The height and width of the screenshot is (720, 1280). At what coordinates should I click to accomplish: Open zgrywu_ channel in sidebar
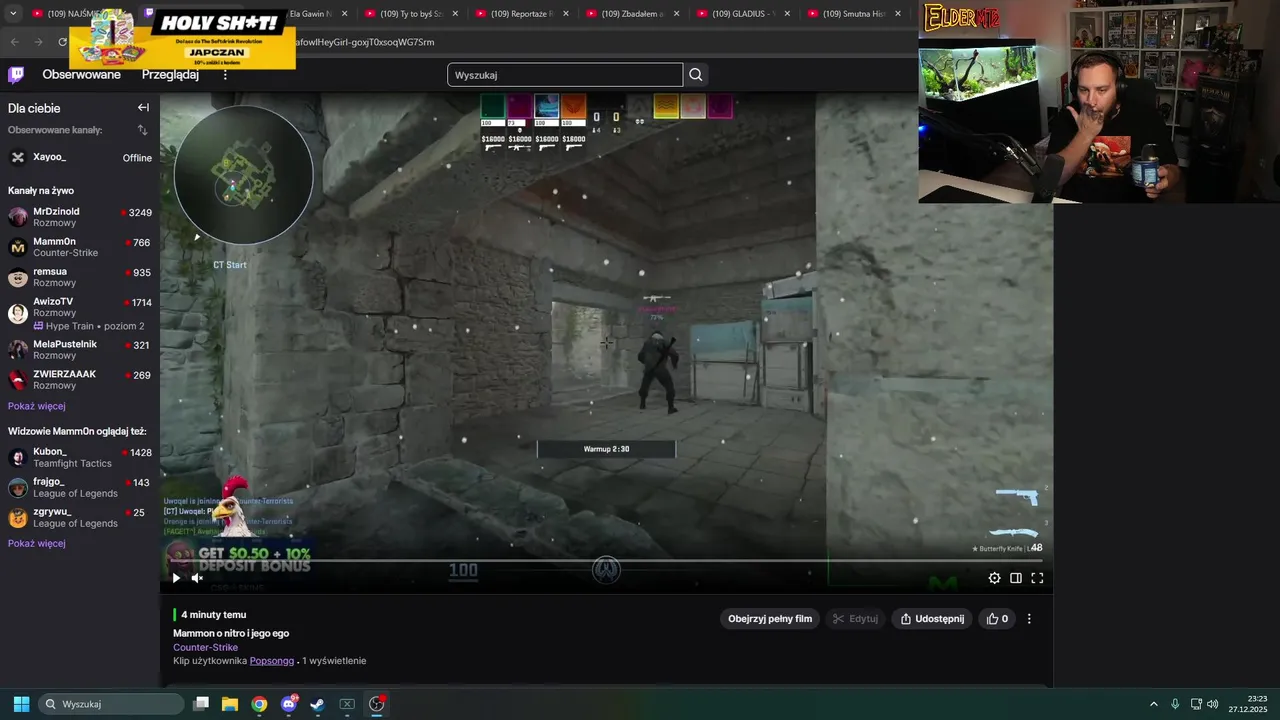(80, 517)
